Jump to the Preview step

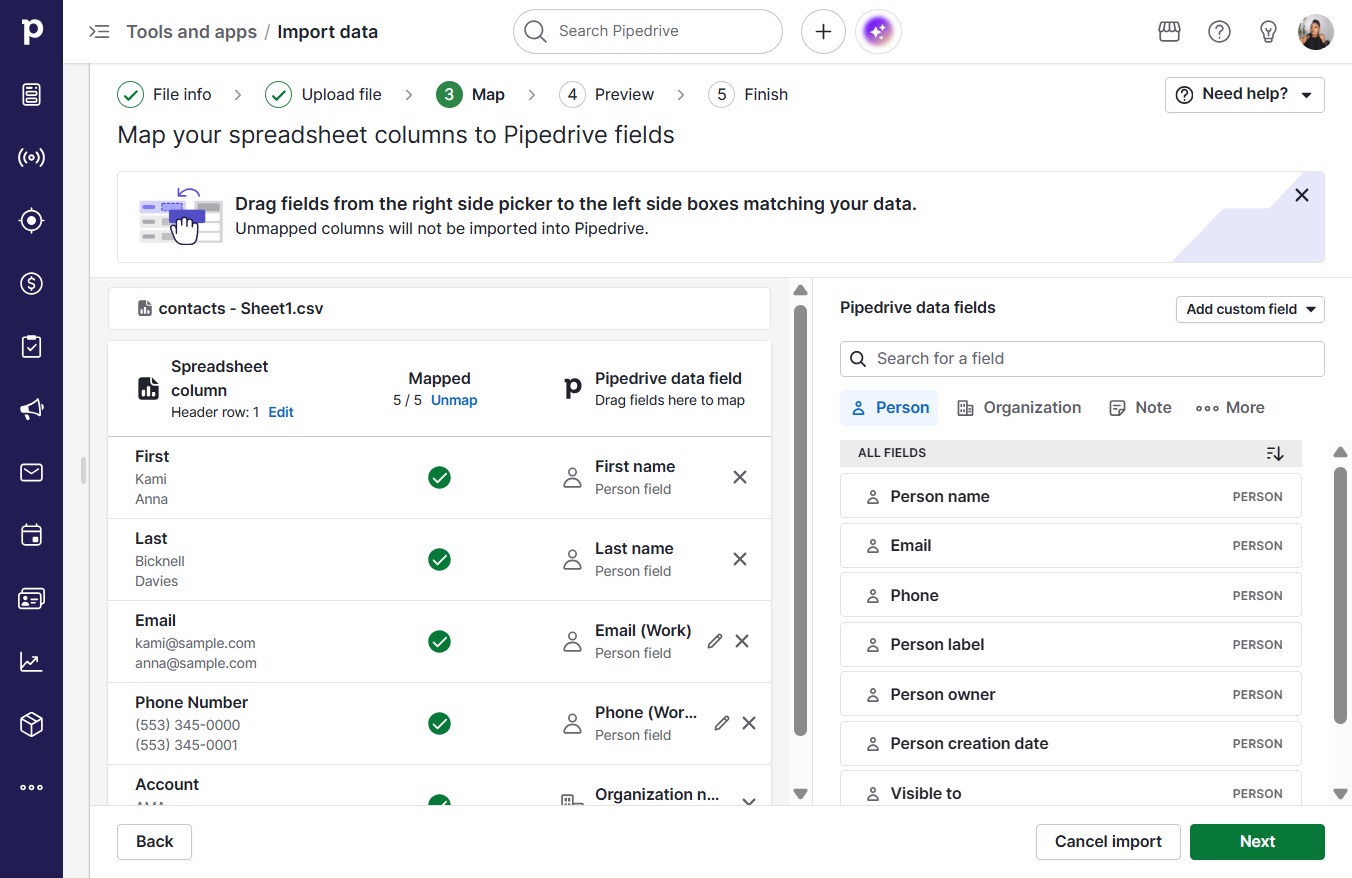pyautogui.click(x=606, y=95)
